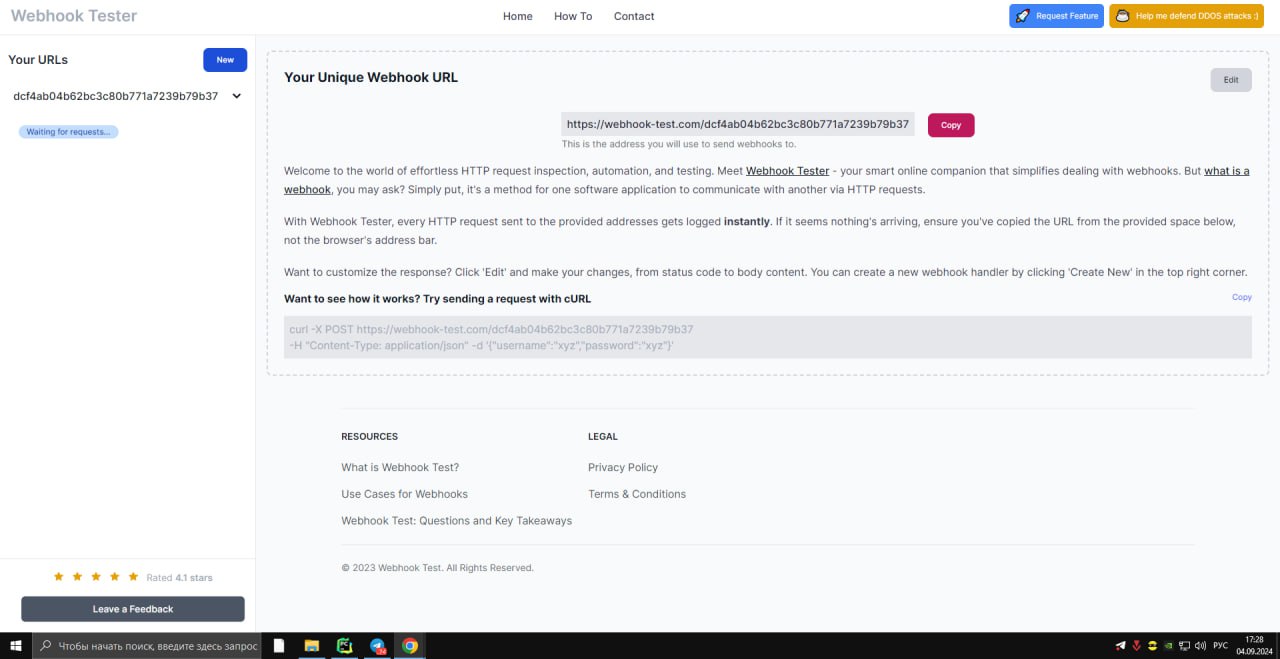Image resolution: width=1280 pixels, height=659 pixels.
Task: Click the Edit button
Action: (x=1231, y=80)
